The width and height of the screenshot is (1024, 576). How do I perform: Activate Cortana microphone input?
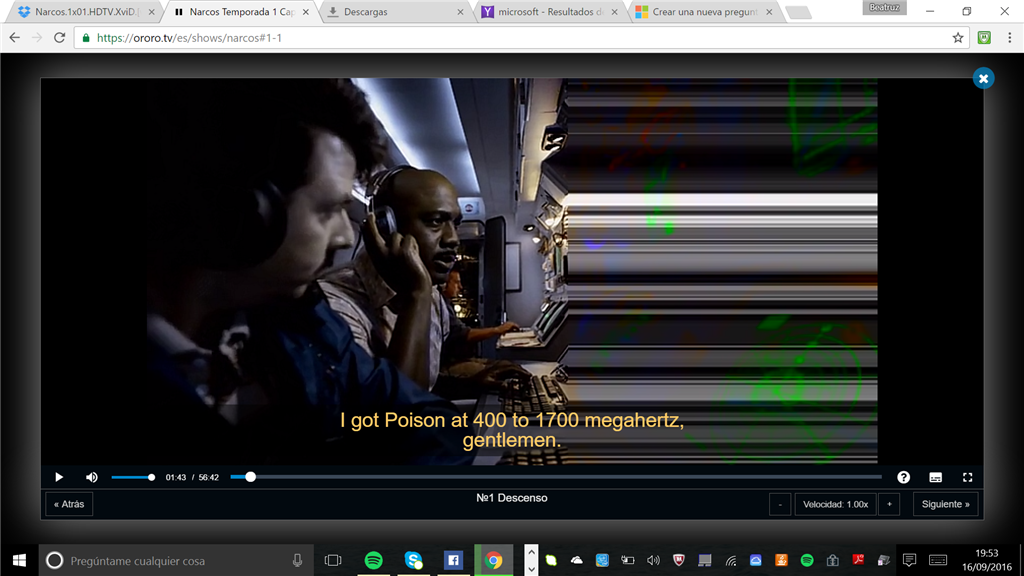coord(297,560)
